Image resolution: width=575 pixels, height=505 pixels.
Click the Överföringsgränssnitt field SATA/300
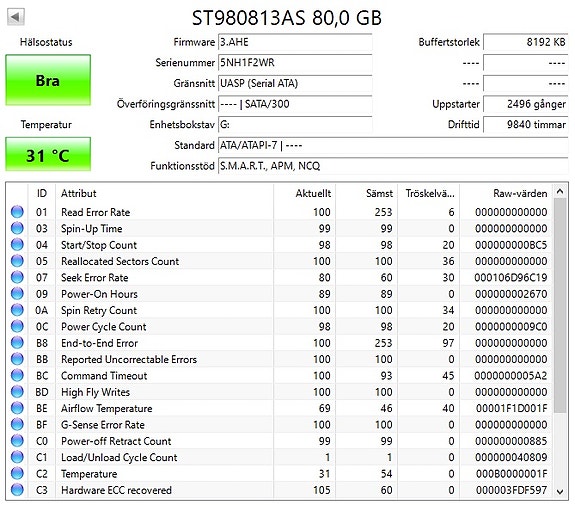295,104
